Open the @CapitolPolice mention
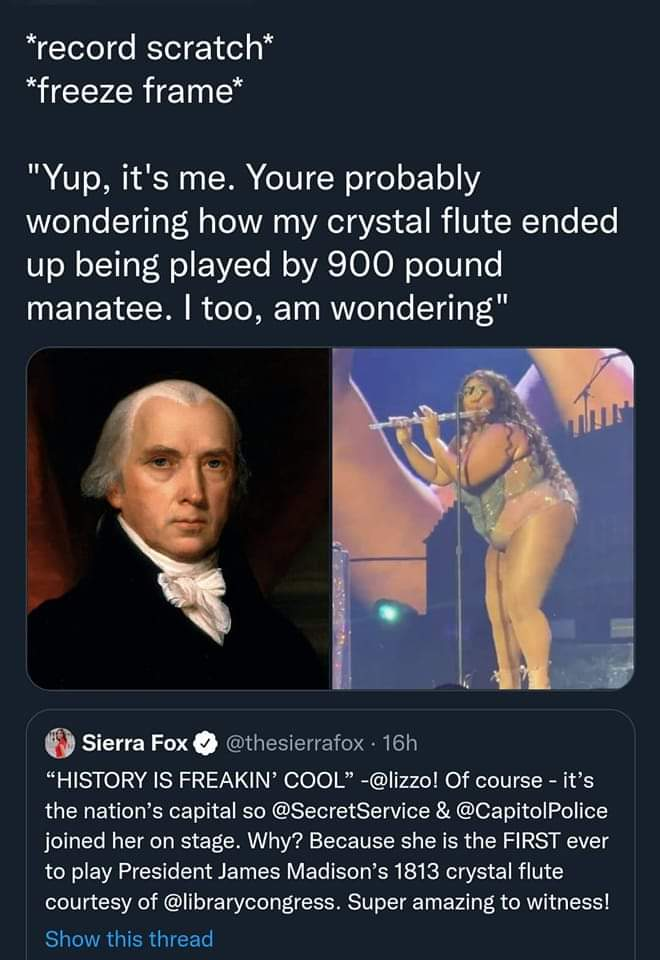The width and height of the screenshot is (660, 960). pyautogui.click(x=532, y=811)
